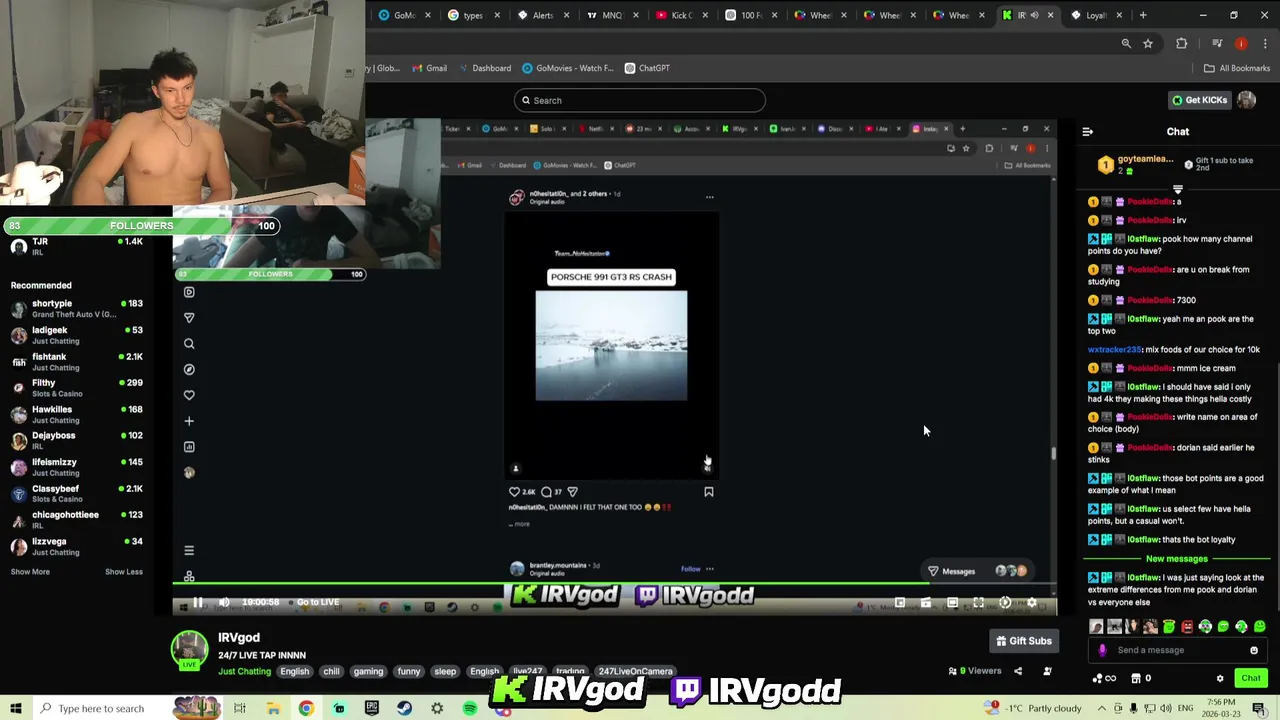This screenshot has height=720, width=1280.
Task: Click the purple microphone chat identity icon
Action: (1103, 650)
